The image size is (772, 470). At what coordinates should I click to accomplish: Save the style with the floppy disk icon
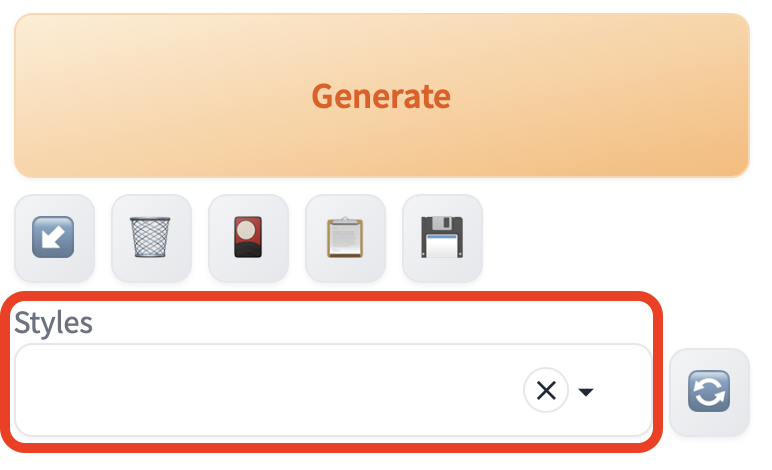tap(442, 238)
